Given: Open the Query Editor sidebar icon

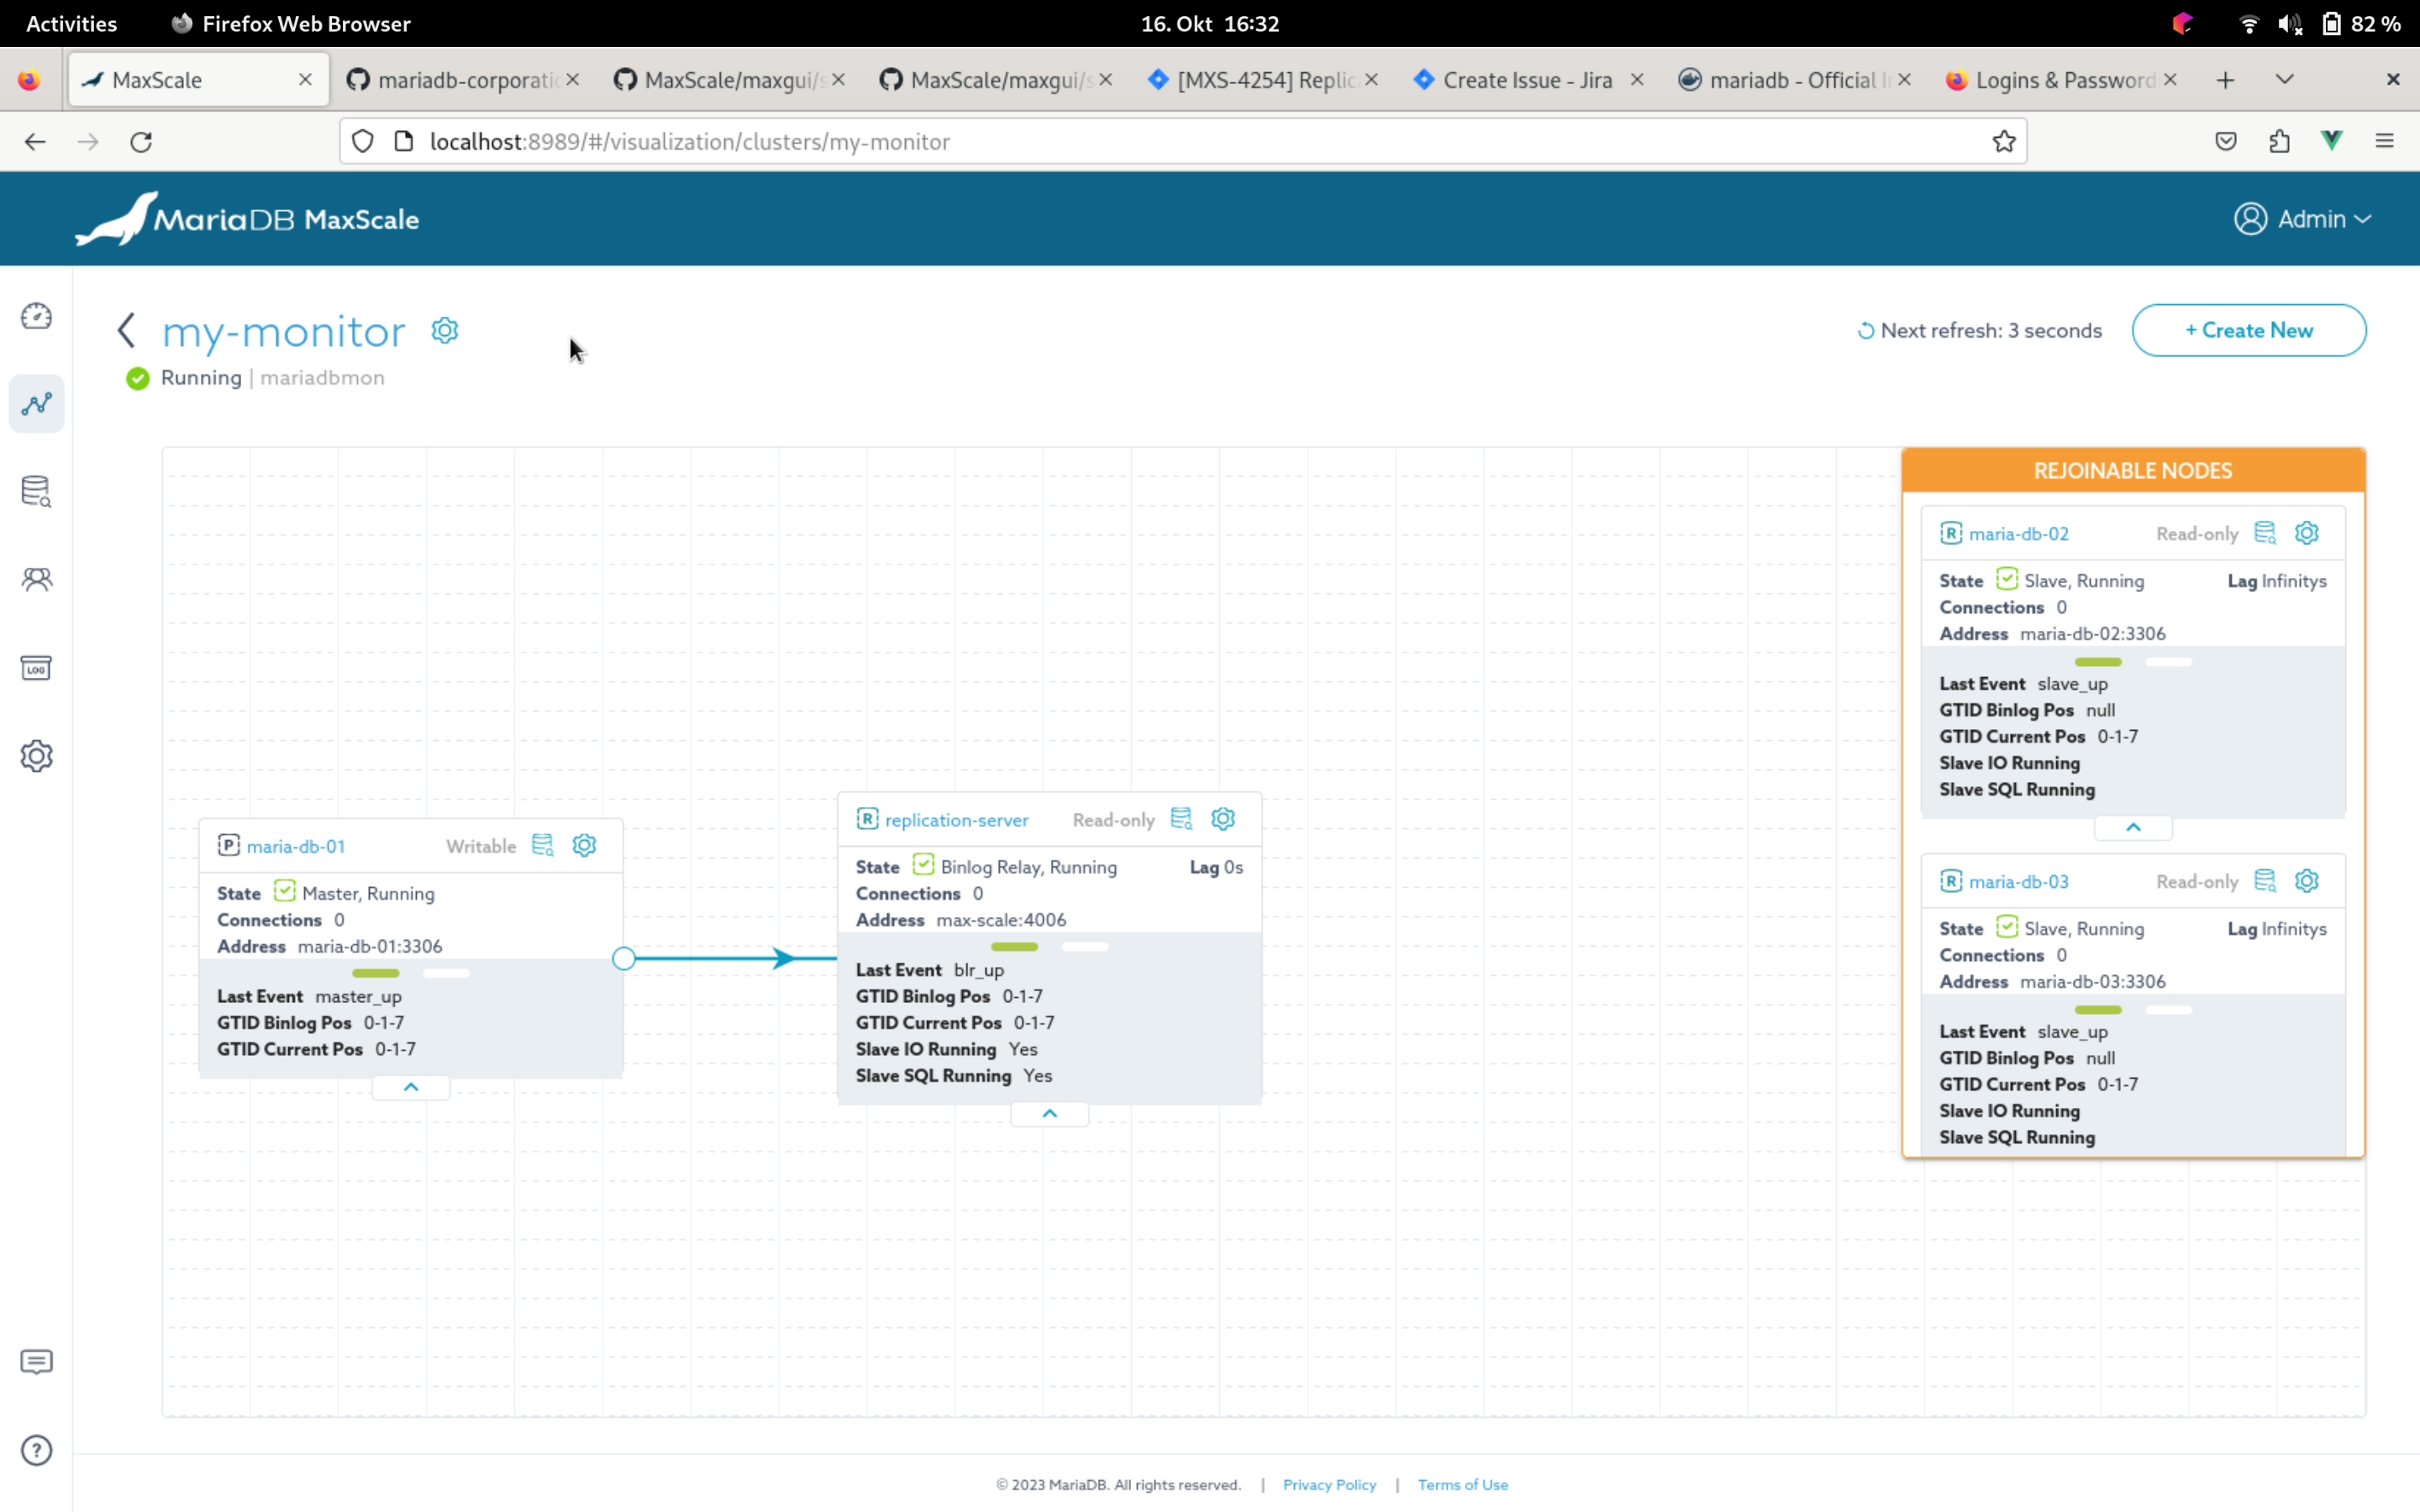Looking at the screenshot, I should click(36, 491).
